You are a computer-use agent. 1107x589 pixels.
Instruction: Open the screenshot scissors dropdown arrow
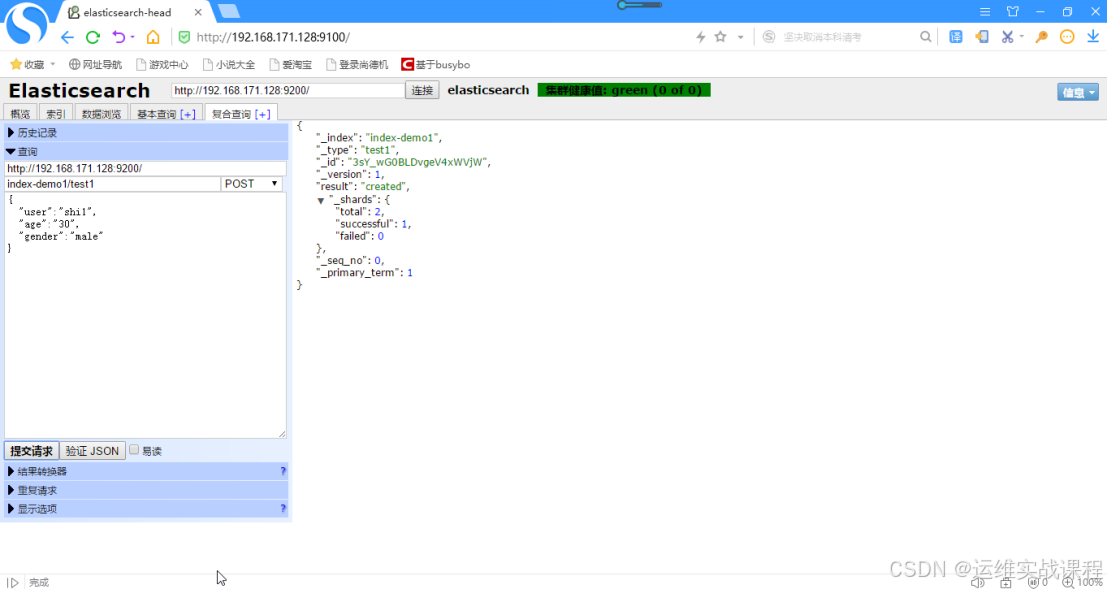coord(1022,37)
